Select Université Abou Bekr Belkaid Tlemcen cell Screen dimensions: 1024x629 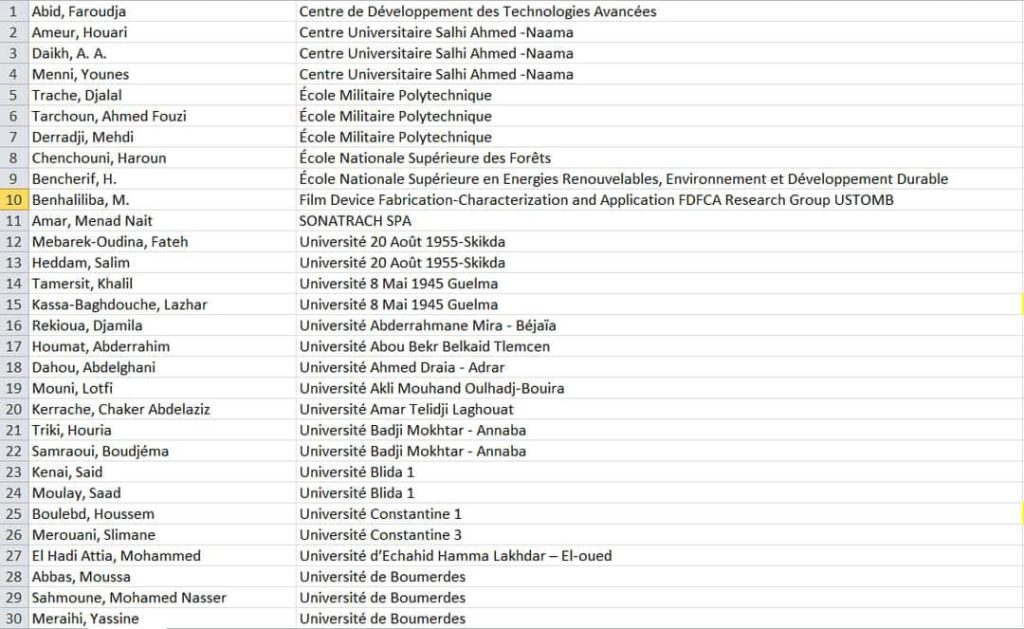click(x=659, y=346)
